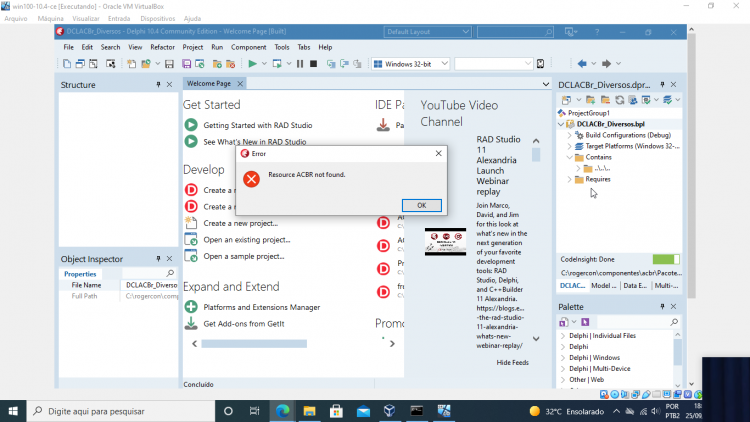Open VirtualBox from the Windows taskbar
The height and width of the screenshot is (422, 750).
click(x=389, y=411)
